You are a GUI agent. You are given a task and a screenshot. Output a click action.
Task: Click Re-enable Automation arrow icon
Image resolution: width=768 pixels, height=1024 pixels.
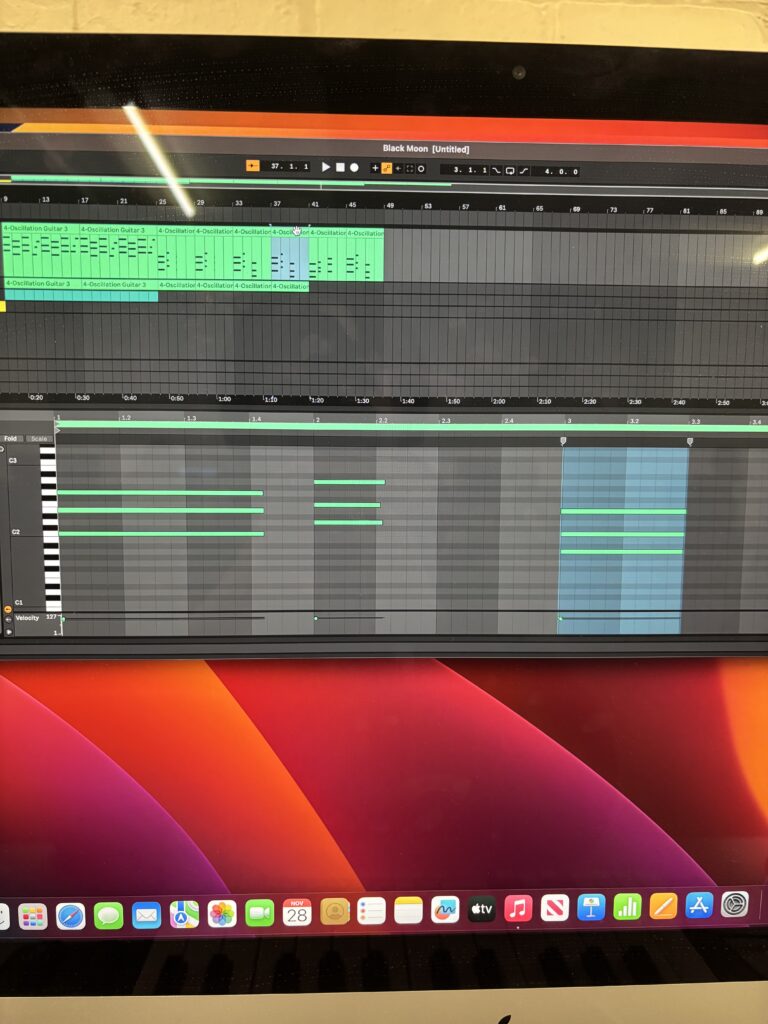tap(398, 168)
